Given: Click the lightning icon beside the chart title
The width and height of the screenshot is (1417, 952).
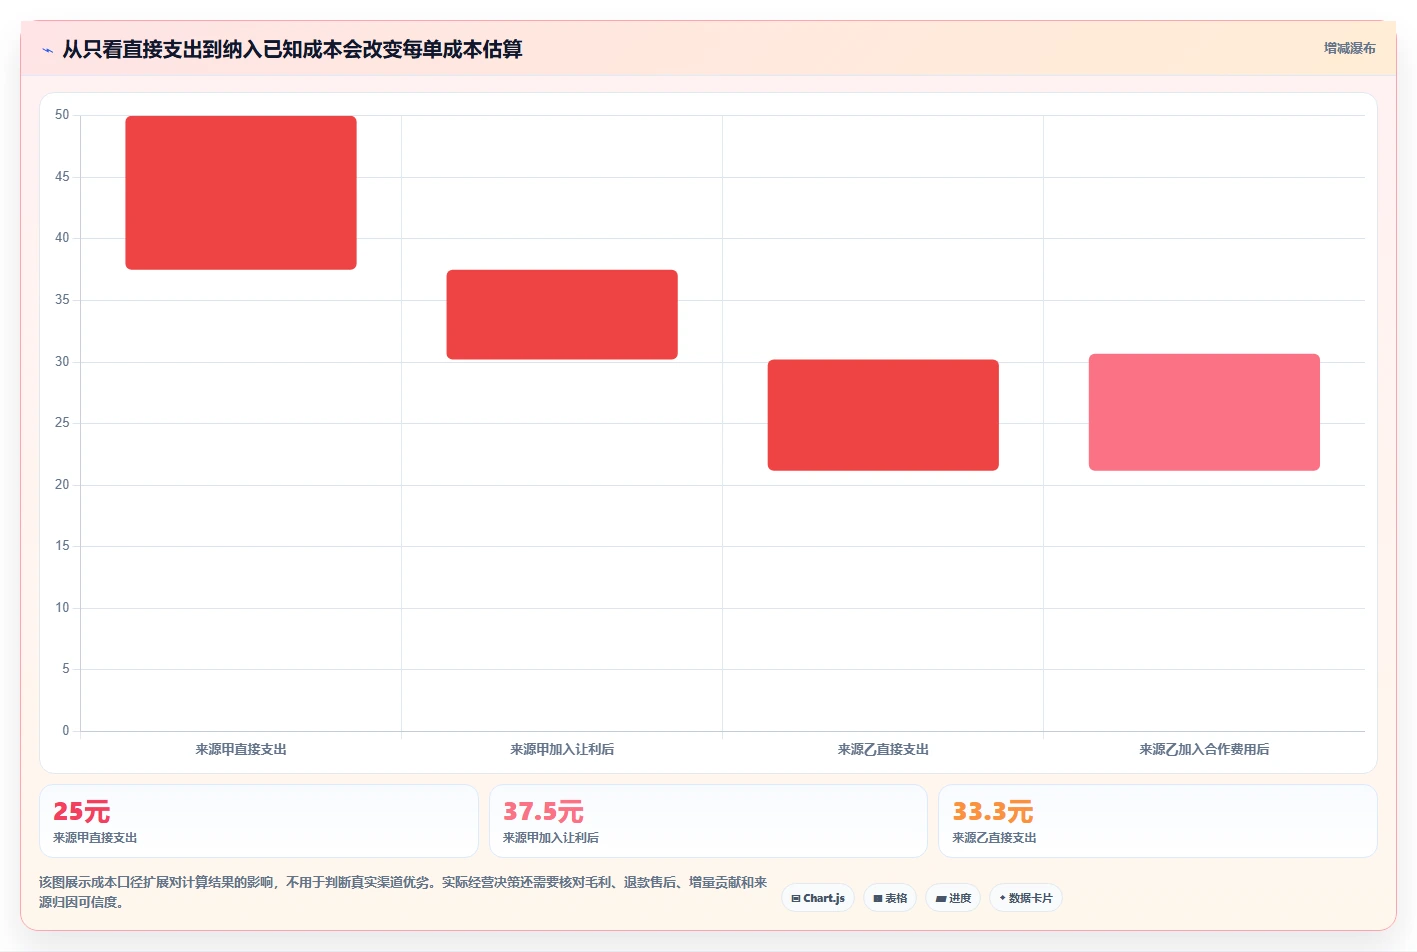Looking at the screenshot, I should tap(47, 50).
